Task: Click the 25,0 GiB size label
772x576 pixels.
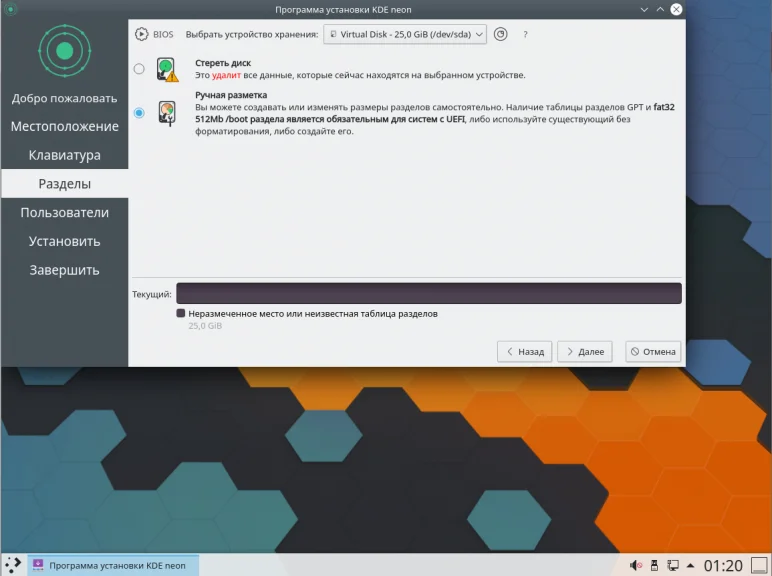Action: tap(205, 325)
